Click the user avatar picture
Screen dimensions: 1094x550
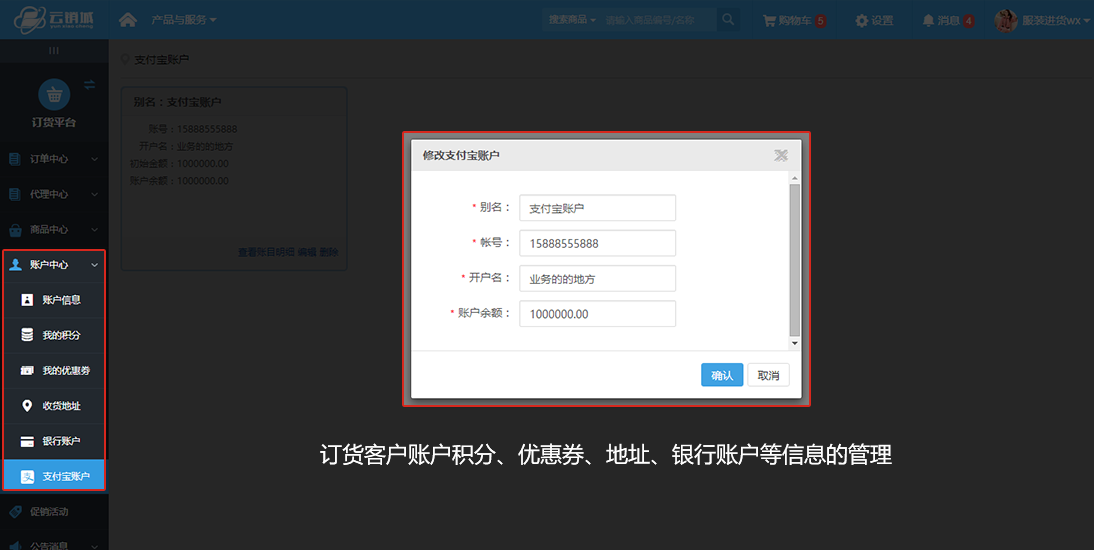[x=1005, y=20]
